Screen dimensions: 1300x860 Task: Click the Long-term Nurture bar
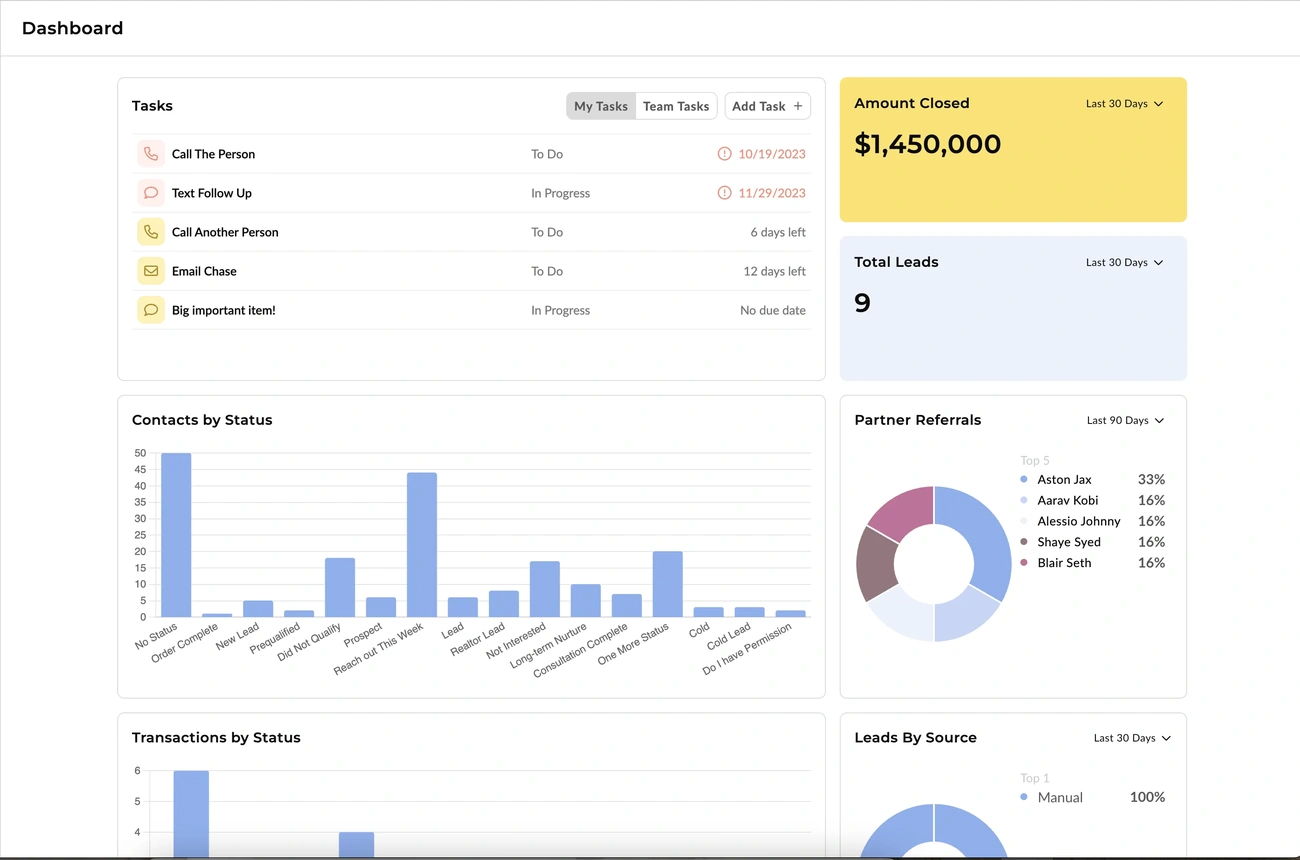pyautogui.click(x=586, y=600)
